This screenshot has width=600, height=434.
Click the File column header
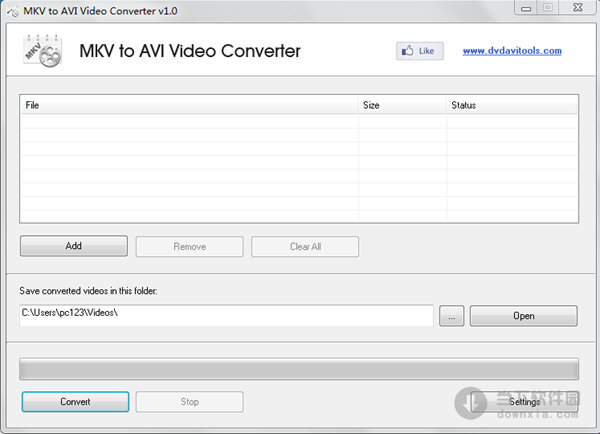point(189,105)
